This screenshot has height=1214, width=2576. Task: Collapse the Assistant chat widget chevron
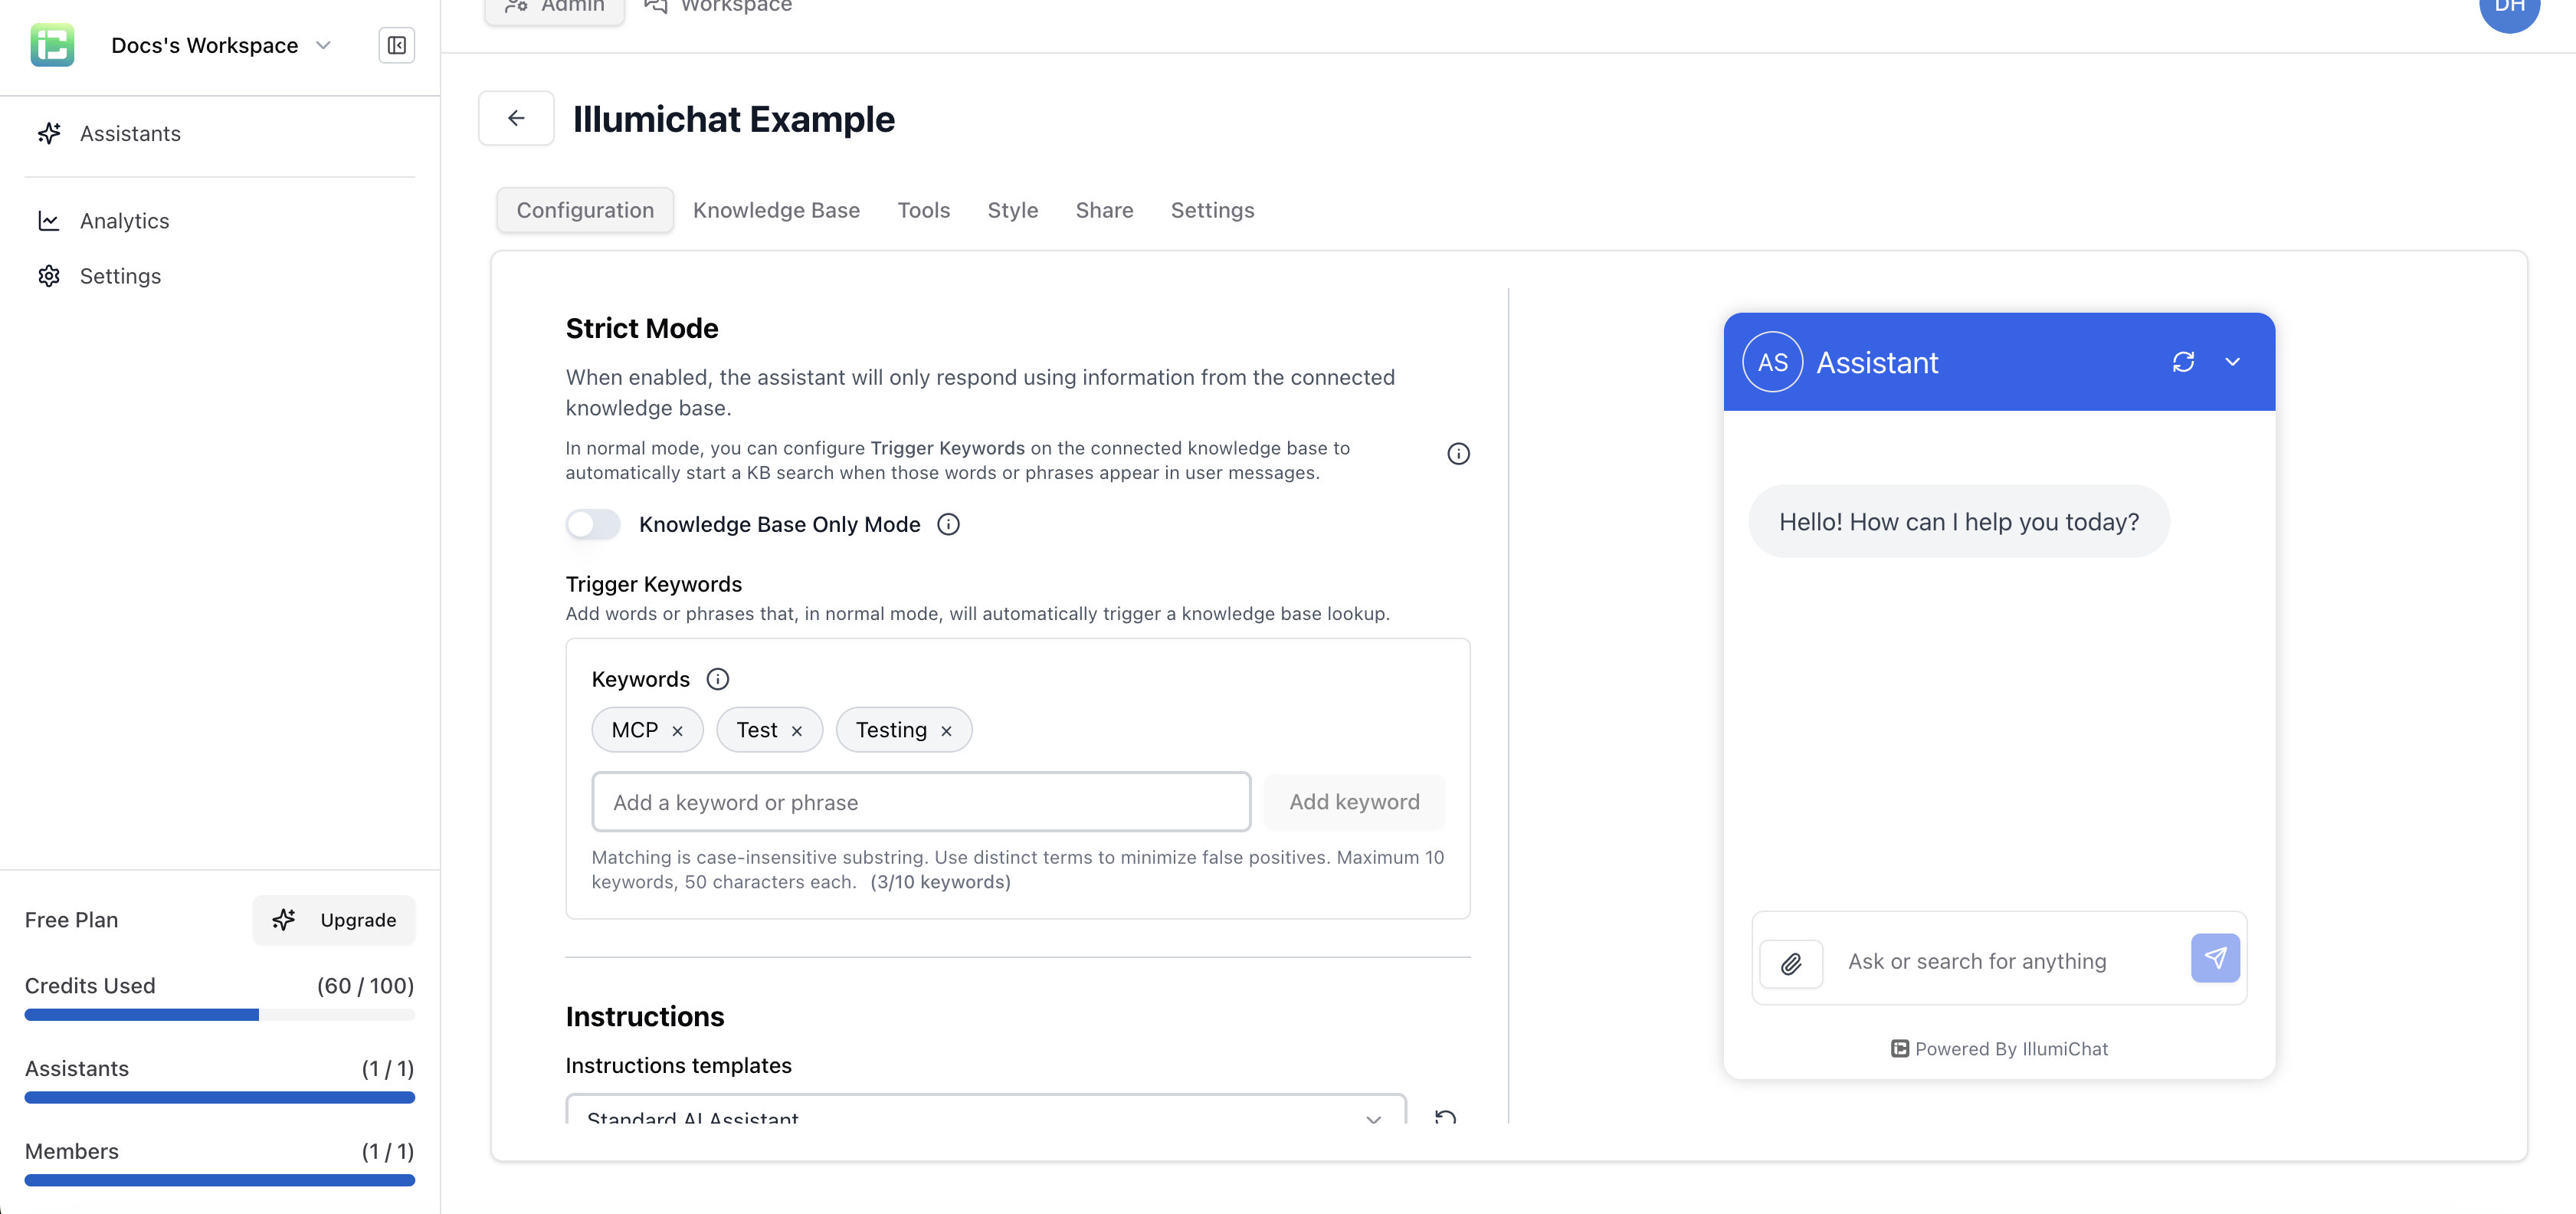(x=2232, y=362)
